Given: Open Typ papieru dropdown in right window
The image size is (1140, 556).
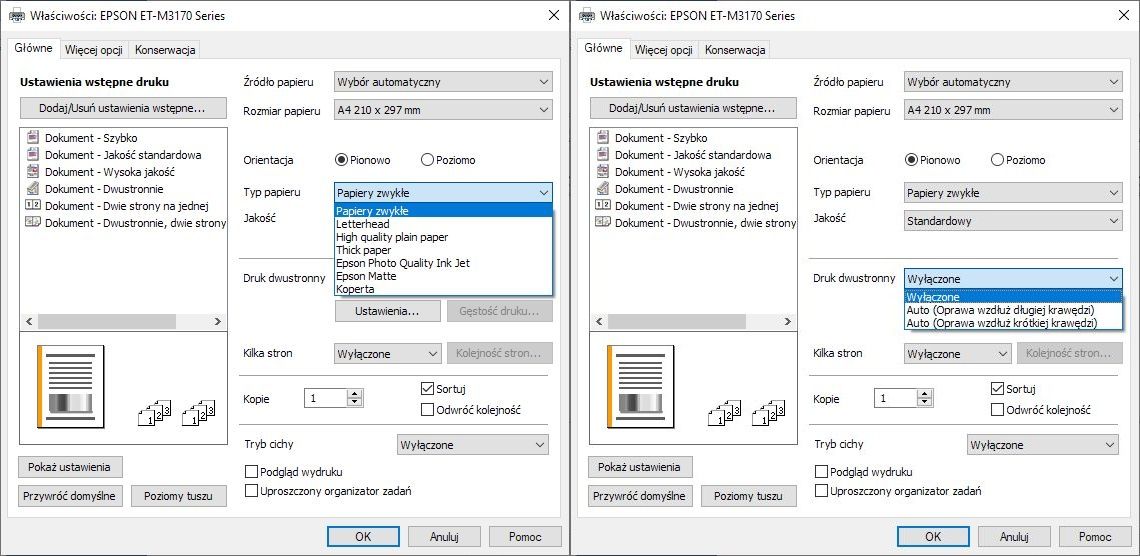Looking at the screenshot, I should [1013, 193].
